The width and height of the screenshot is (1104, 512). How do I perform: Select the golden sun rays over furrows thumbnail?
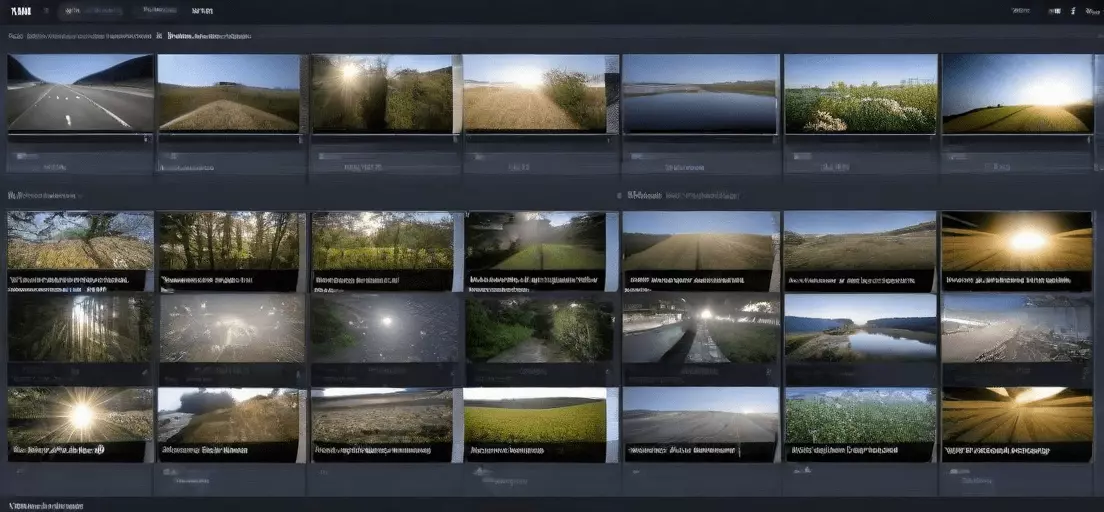click(x=1017, y=415)
